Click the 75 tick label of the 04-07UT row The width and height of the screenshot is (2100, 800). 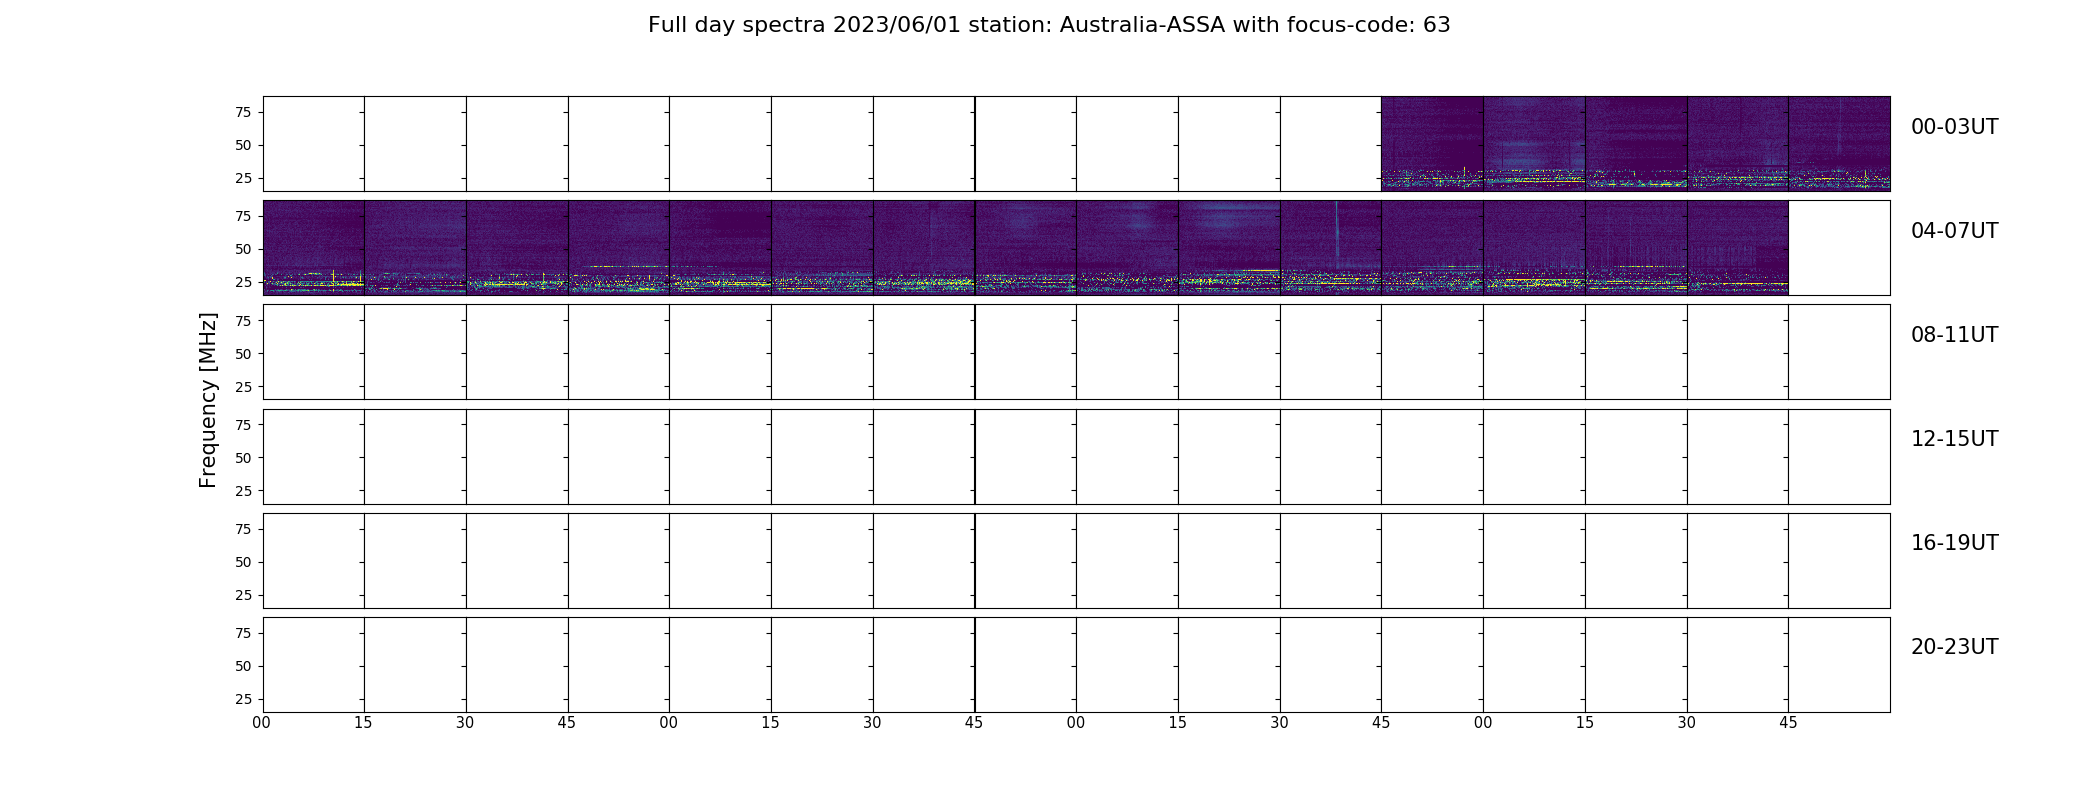[x=243, y=216]
